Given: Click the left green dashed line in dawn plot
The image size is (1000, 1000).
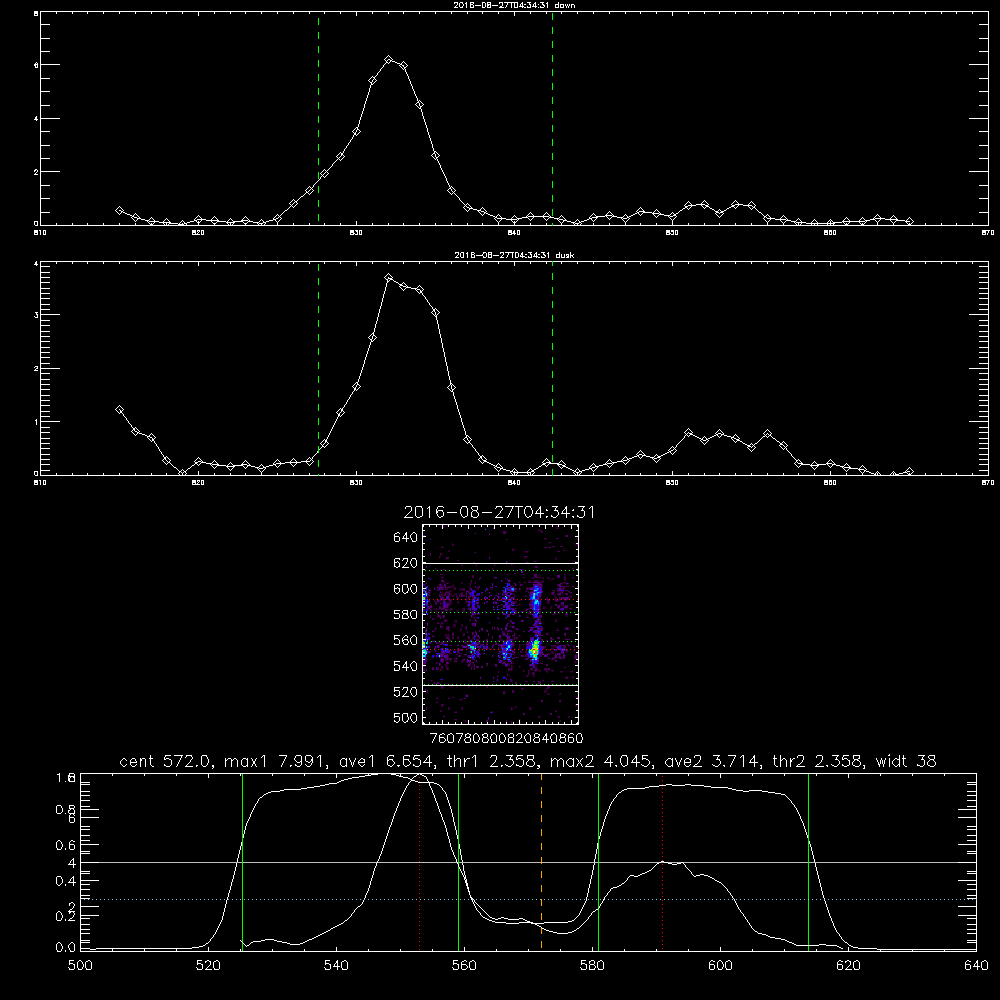Looking at the screenshot, I should [x=318, y=118].
